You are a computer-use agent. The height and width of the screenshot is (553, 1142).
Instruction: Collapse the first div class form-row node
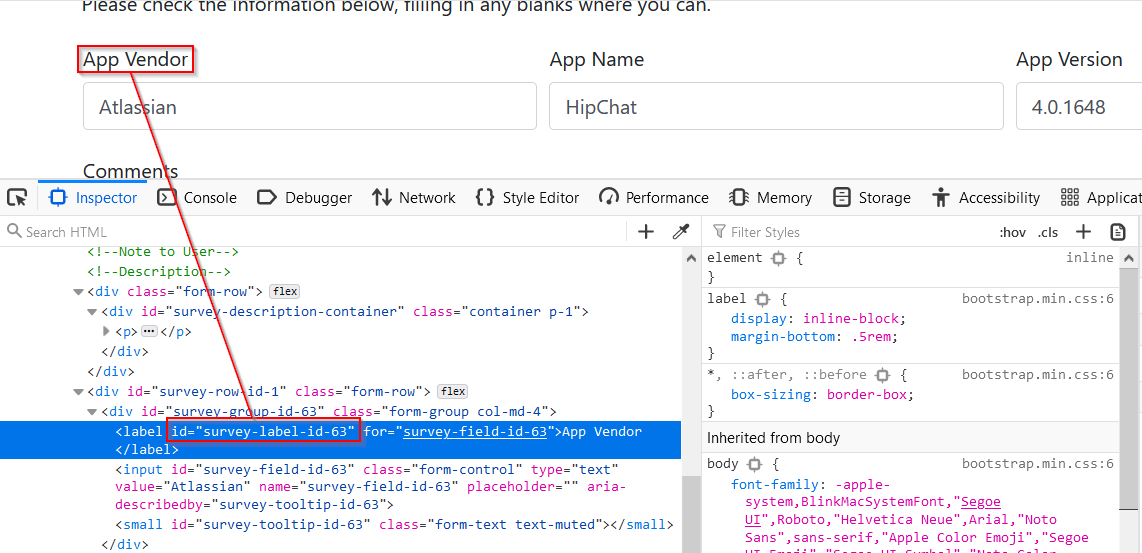78,292
